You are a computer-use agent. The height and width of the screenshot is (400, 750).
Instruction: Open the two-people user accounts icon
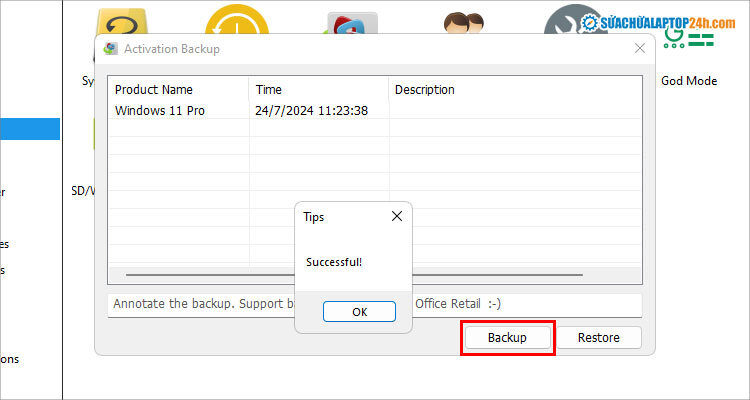coord(463,23)
